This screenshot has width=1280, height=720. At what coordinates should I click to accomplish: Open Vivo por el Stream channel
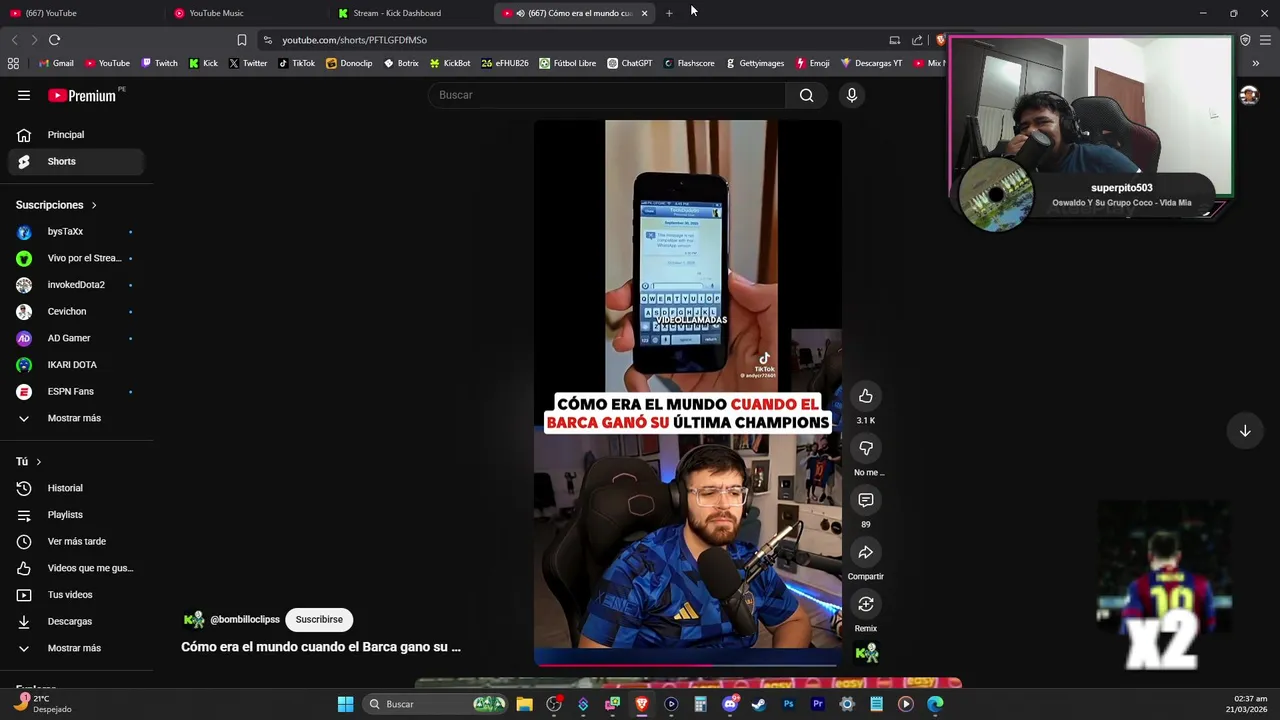point(76,258)
